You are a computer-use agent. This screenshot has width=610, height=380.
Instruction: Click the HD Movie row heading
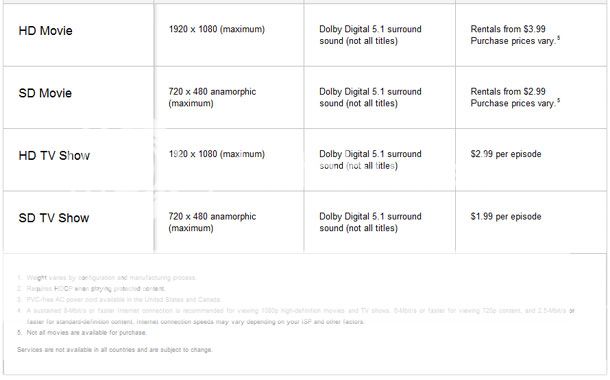click(x=46, y=31)
